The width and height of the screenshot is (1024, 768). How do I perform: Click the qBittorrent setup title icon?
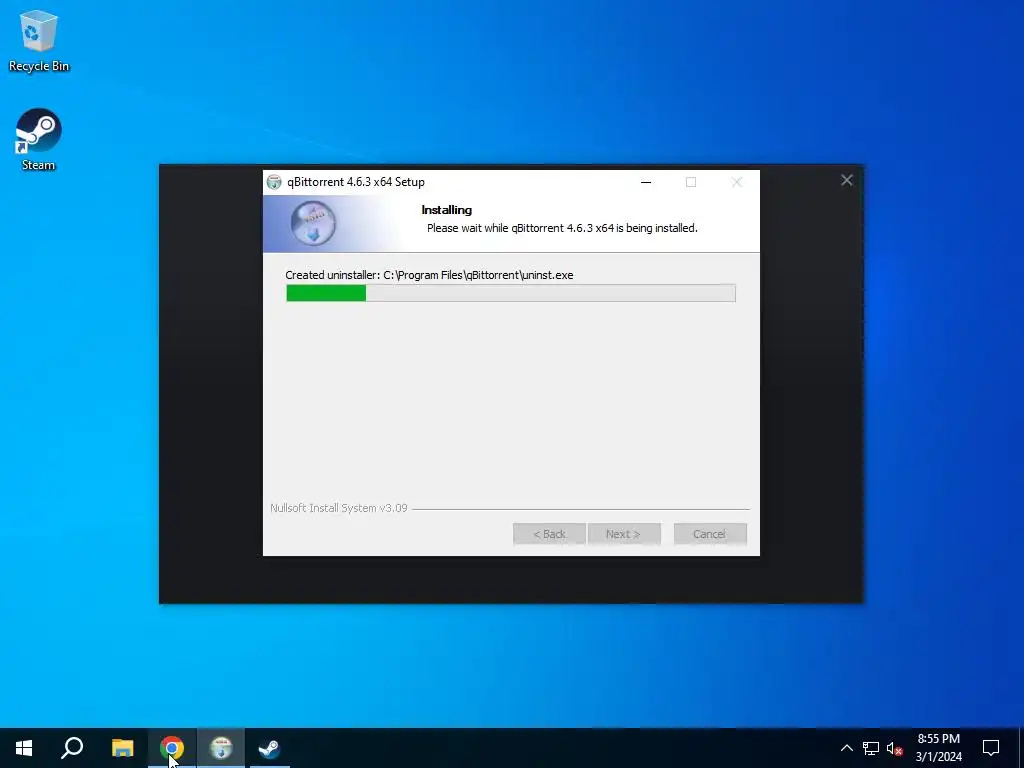coord(274,182)
